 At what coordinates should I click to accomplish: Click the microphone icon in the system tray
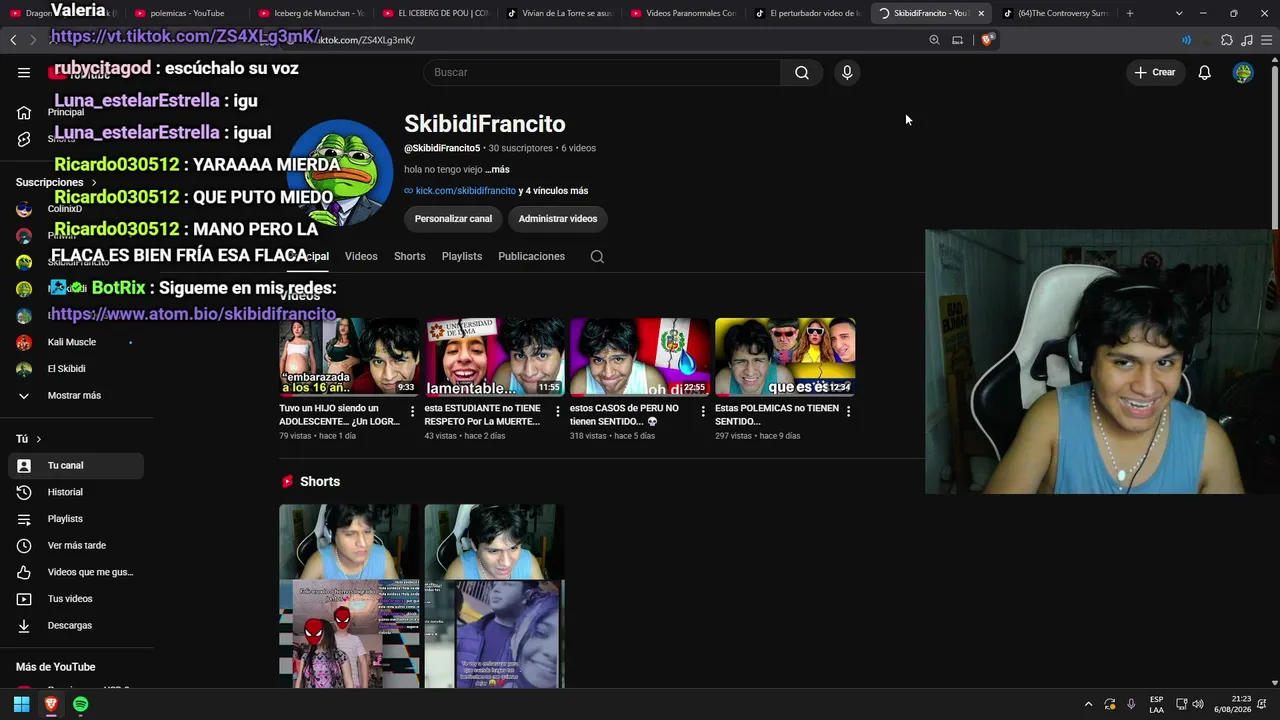tap(1131, 704)
